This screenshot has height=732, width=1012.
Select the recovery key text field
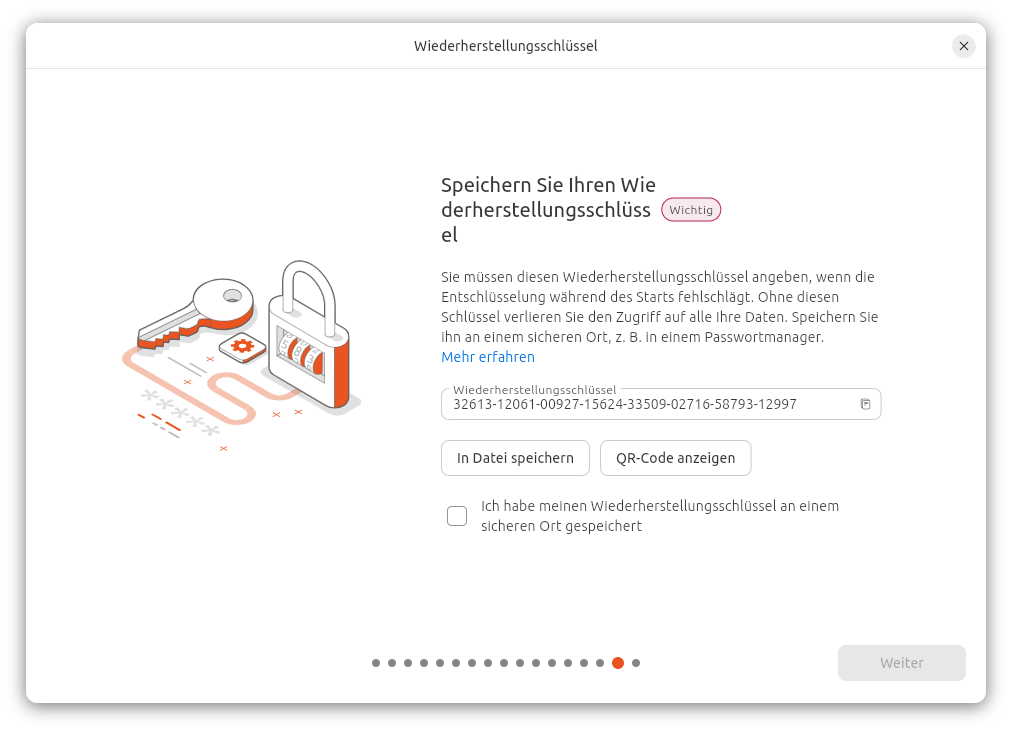660,404
